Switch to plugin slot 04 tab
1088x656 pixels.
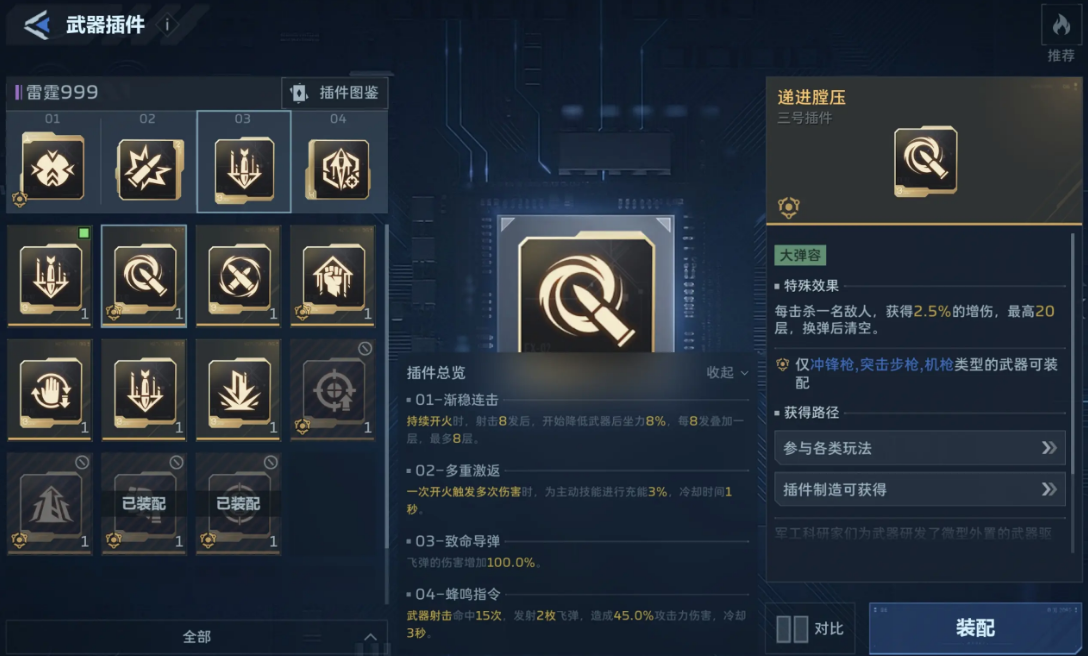click(339, 161)
